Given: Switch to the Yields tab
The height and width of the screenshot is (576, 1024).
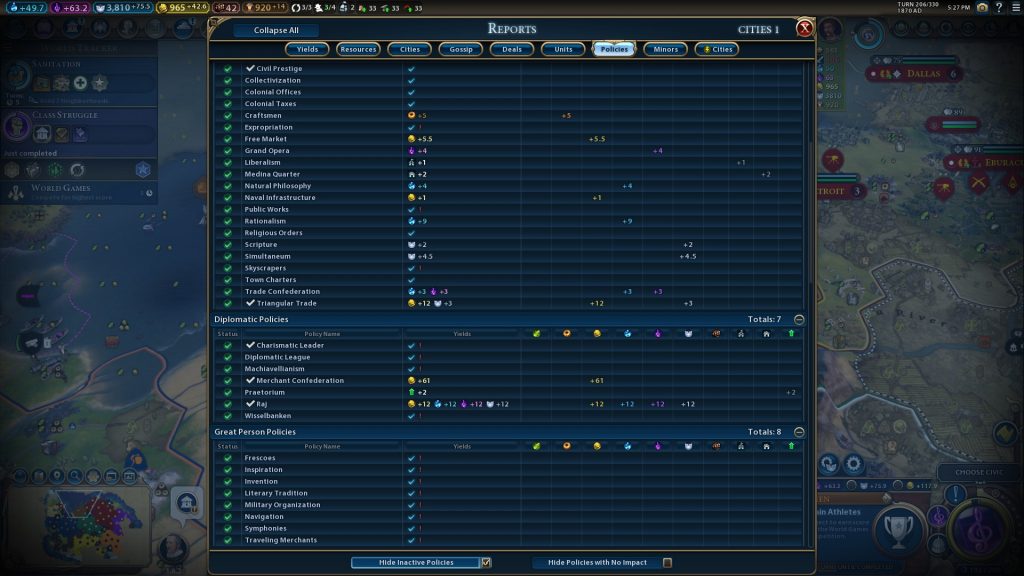Looking at the screenshot, I should [307, 49].
